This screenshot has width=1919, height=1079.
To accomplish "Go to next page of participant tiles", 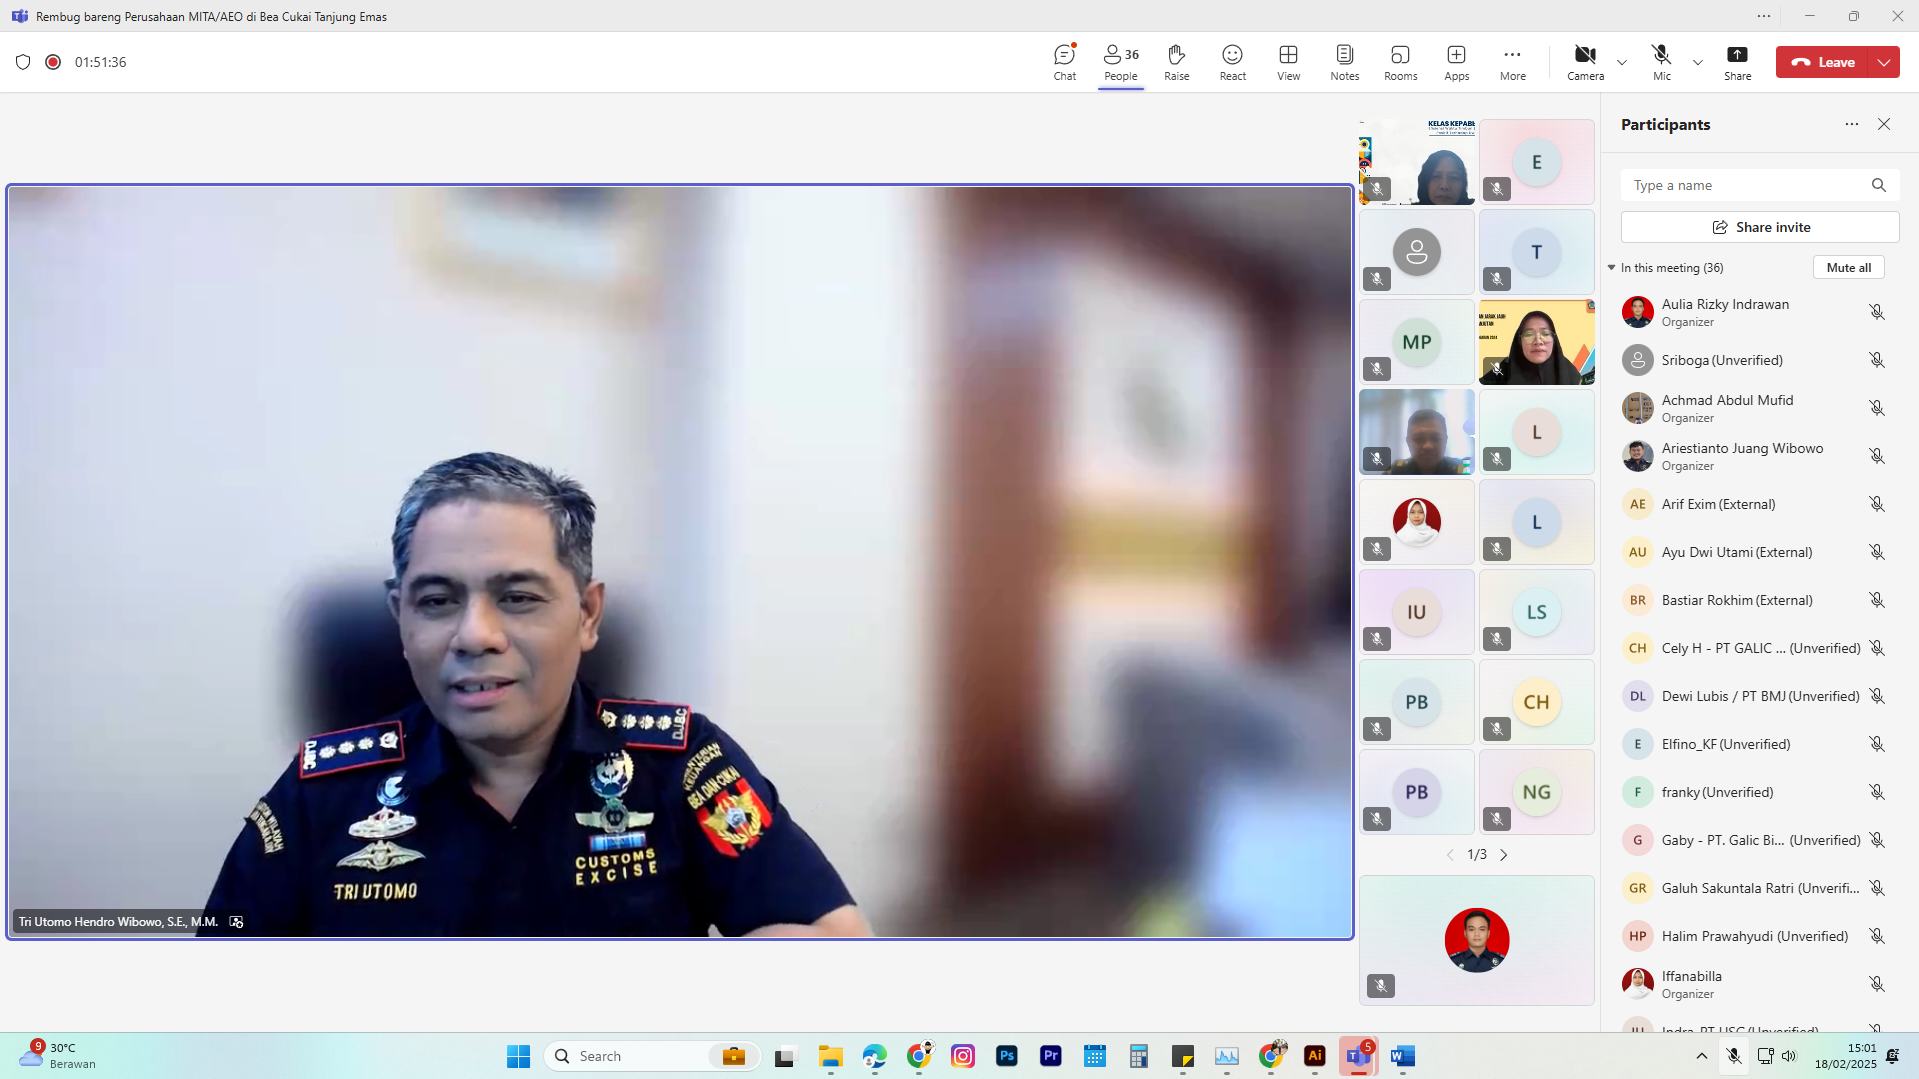I will 1503,855.
